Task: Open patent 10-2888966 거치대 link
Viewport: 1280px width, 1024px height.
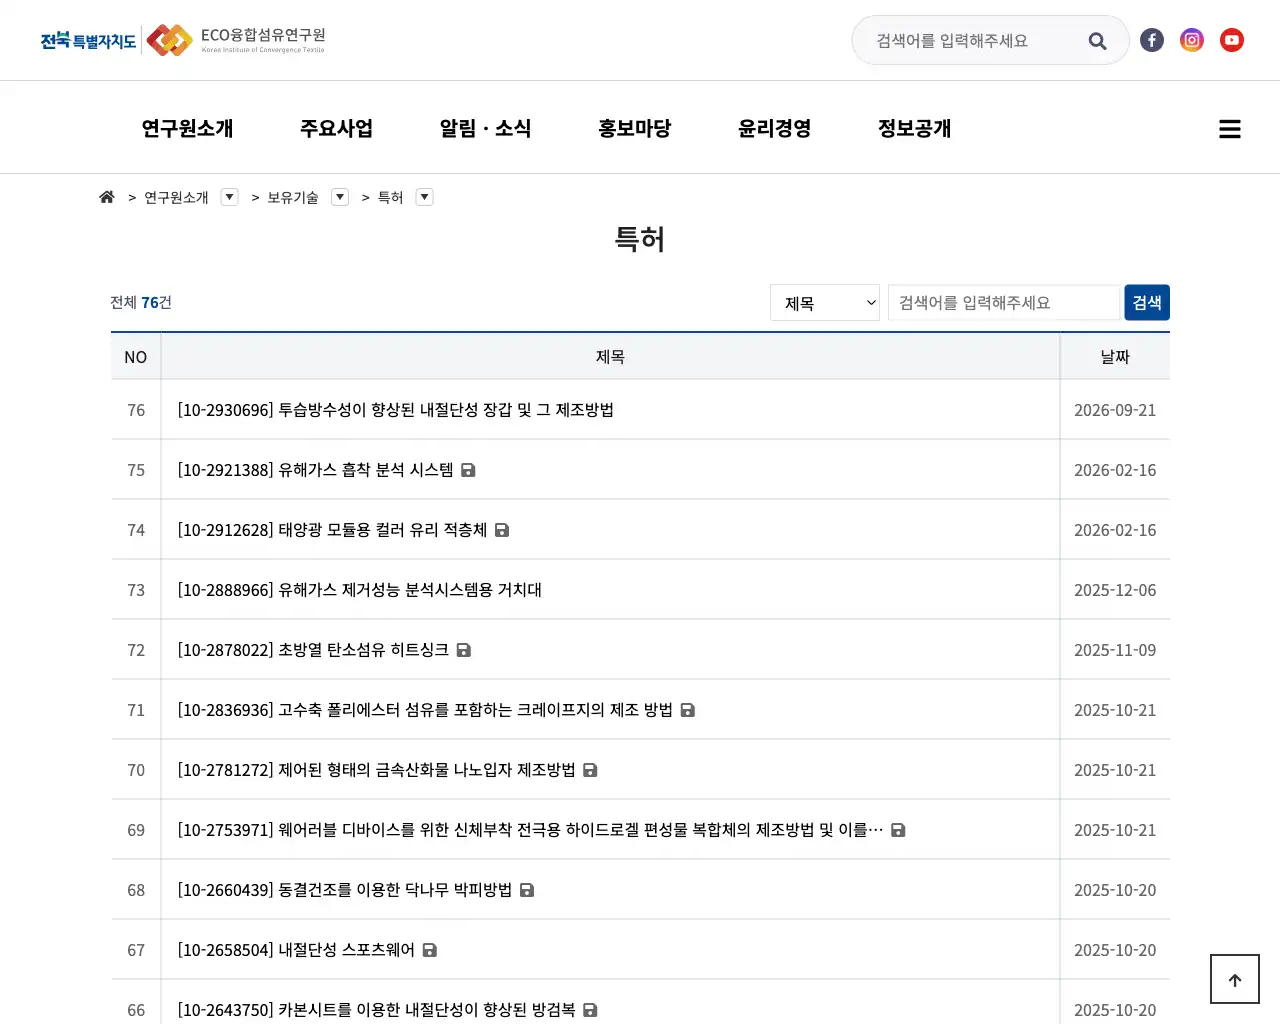Action: click(x=360, y=590)
